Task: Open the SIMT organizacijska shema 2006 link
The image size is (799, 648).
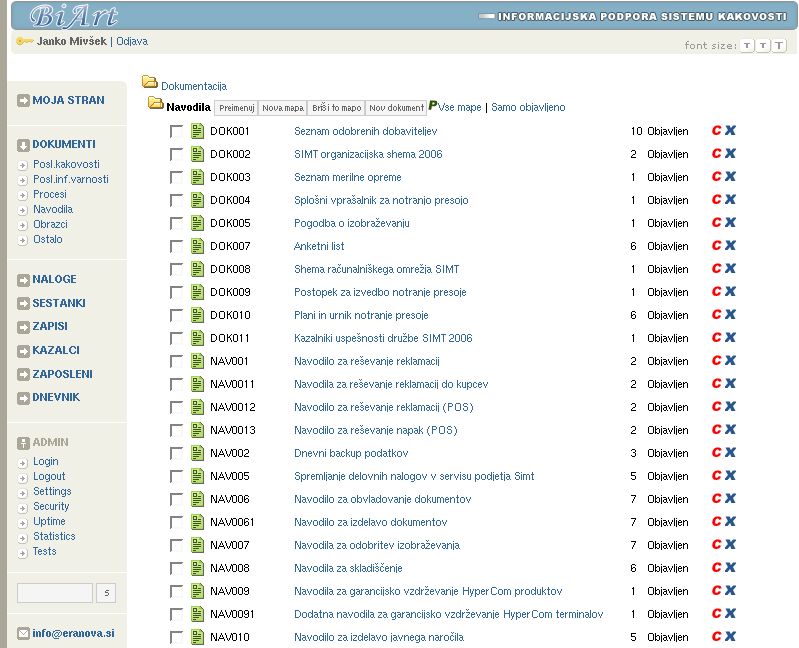Action: [x=368, y=154]
